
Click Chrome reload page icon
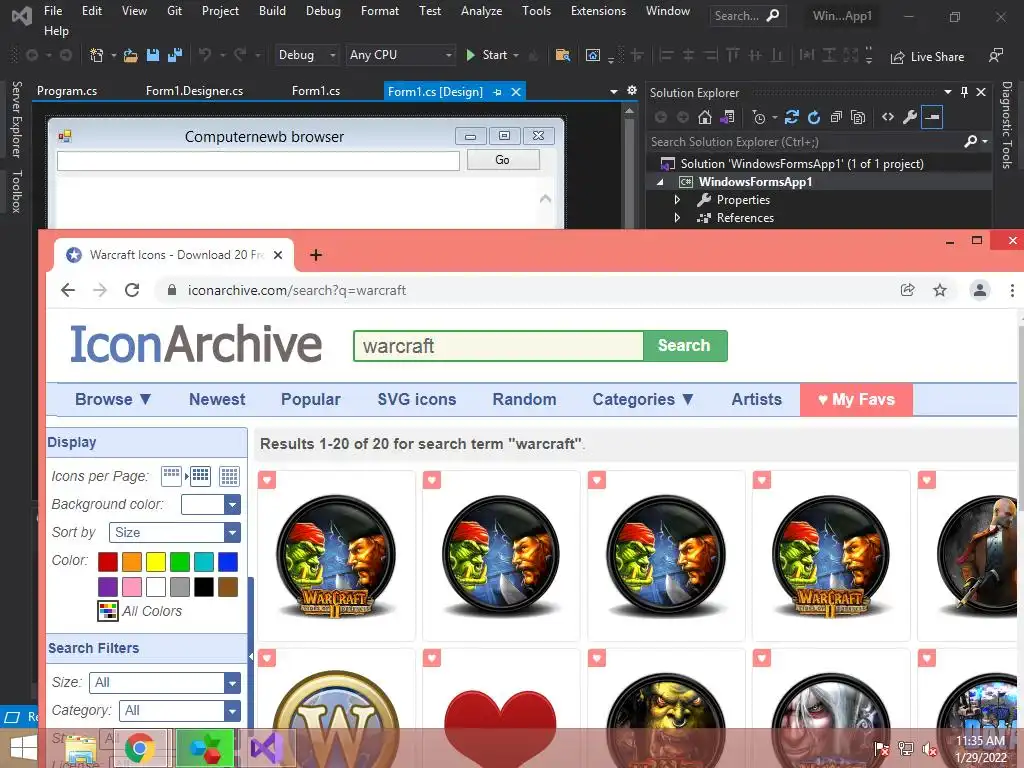[x=132, y=290]
